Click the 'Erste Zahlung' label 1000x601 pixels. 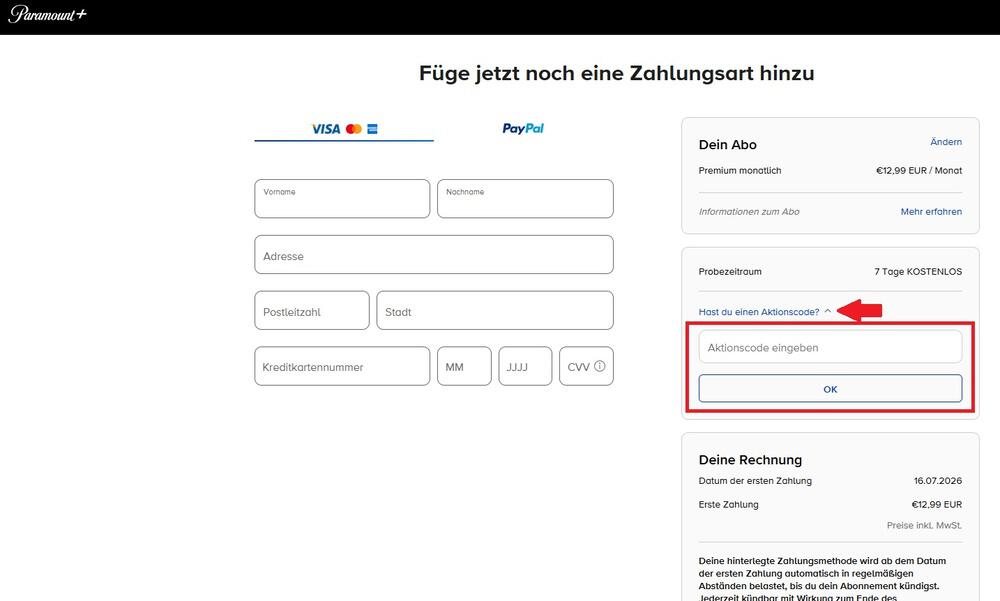point(728,504)
